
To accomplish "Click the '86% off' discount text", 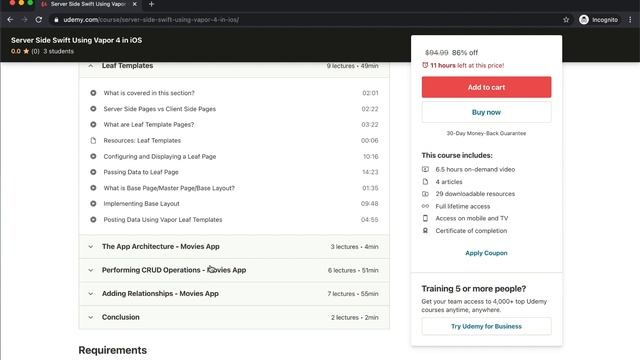I will pyautogui.click(x=465, y=53).
